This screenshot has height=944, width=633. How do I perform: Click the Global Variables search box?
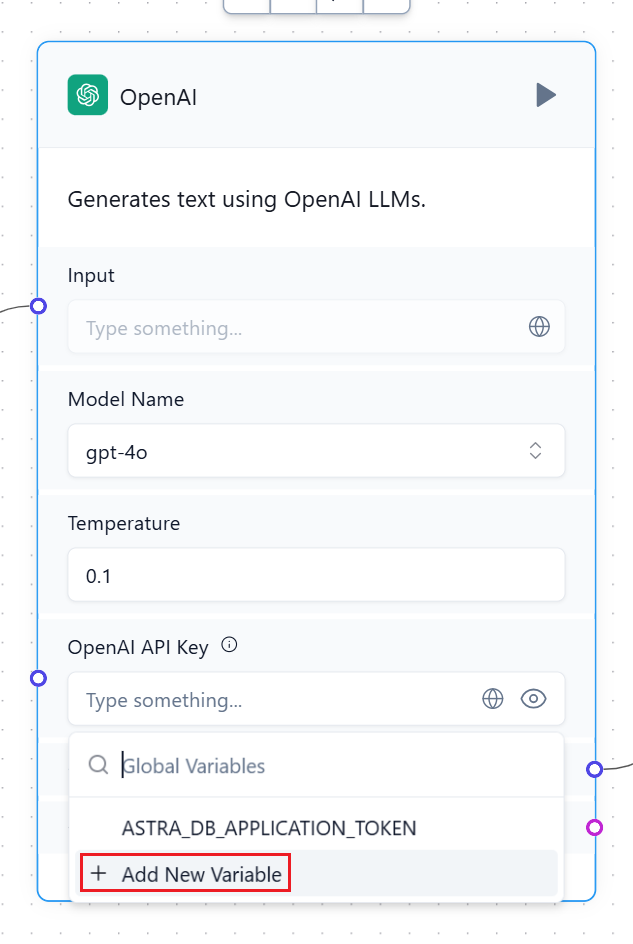click(x=316, y=766)
